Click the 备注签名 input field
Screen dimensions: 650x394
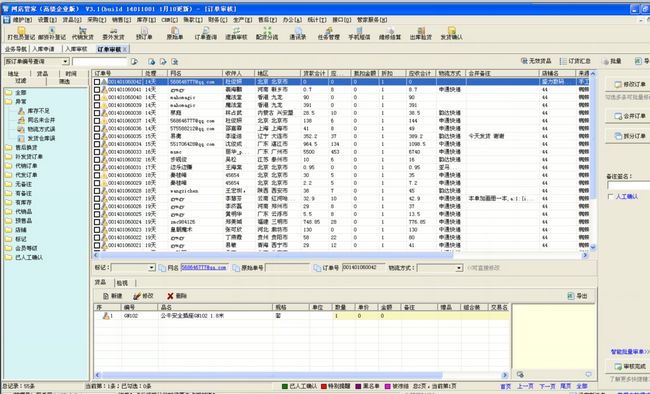click(x=628, y=185)
